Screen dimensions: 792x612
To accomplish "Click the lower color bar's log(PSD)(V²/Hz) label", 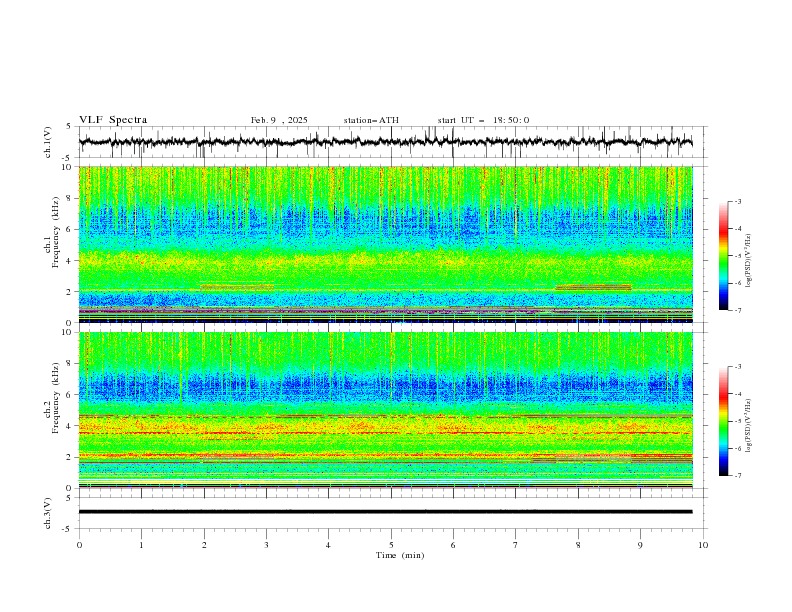I will 749,426.
